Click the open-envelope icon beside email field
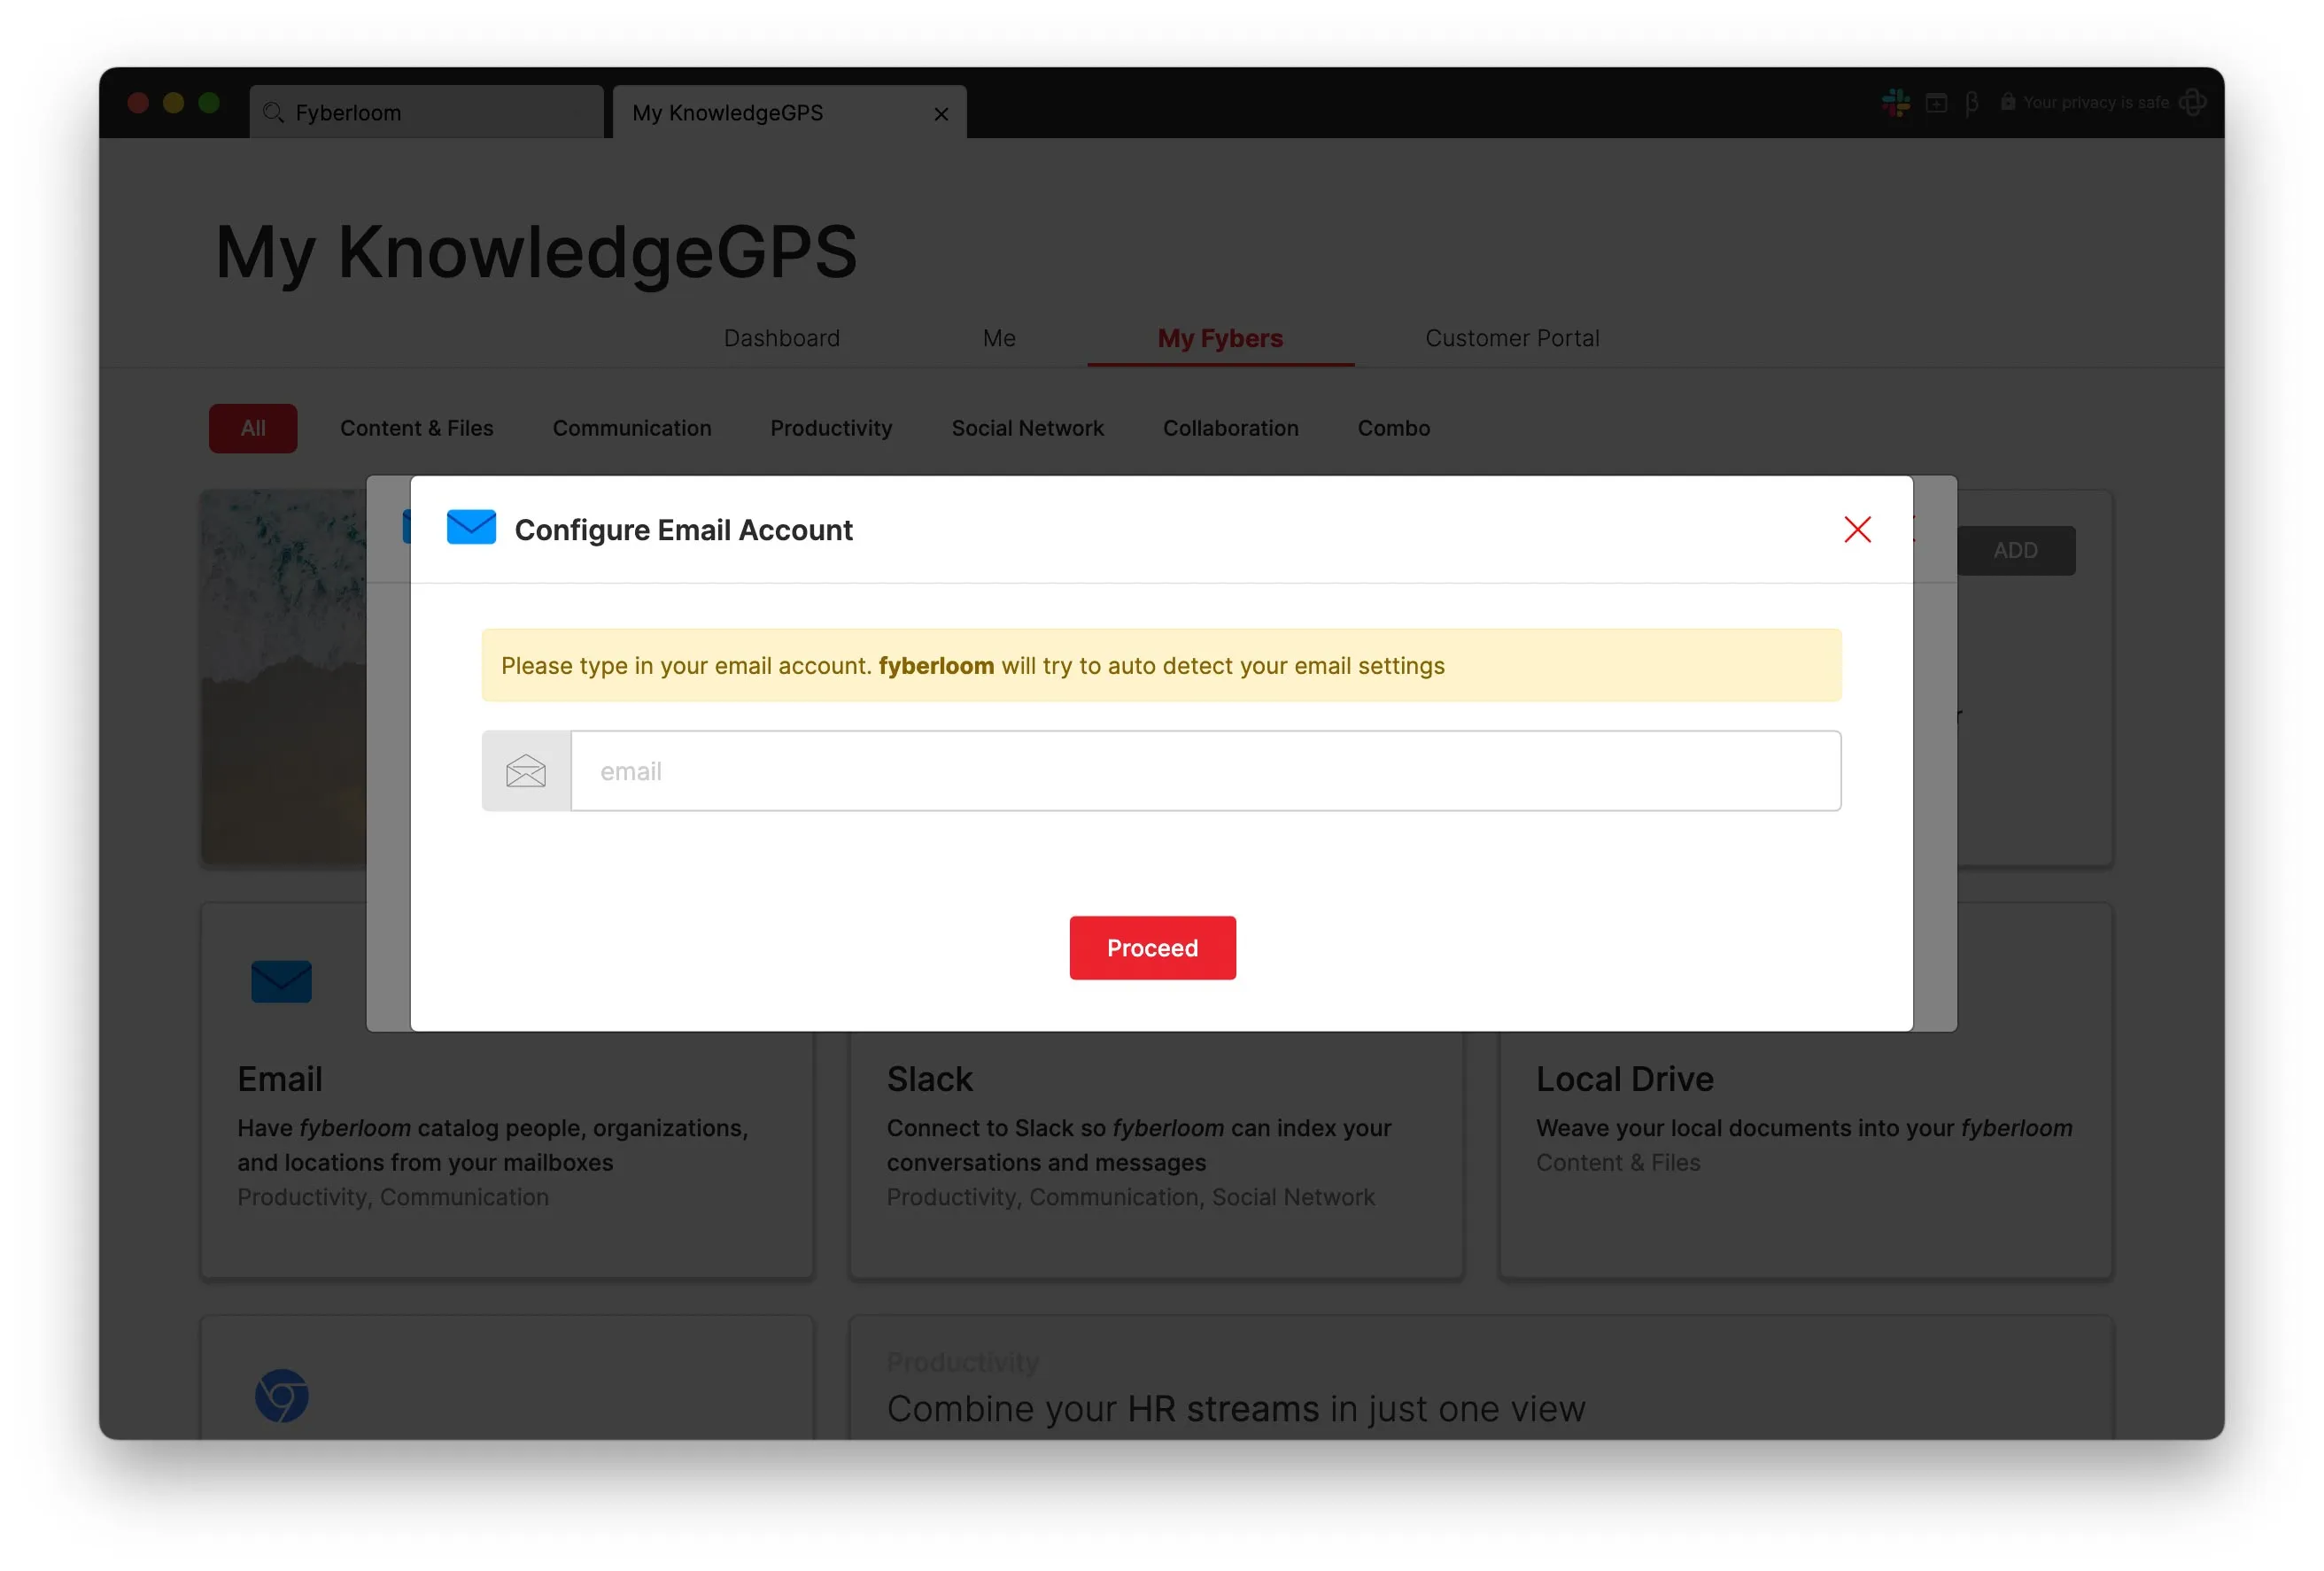Screen dimensions: 2324x1571 (526, 771)
